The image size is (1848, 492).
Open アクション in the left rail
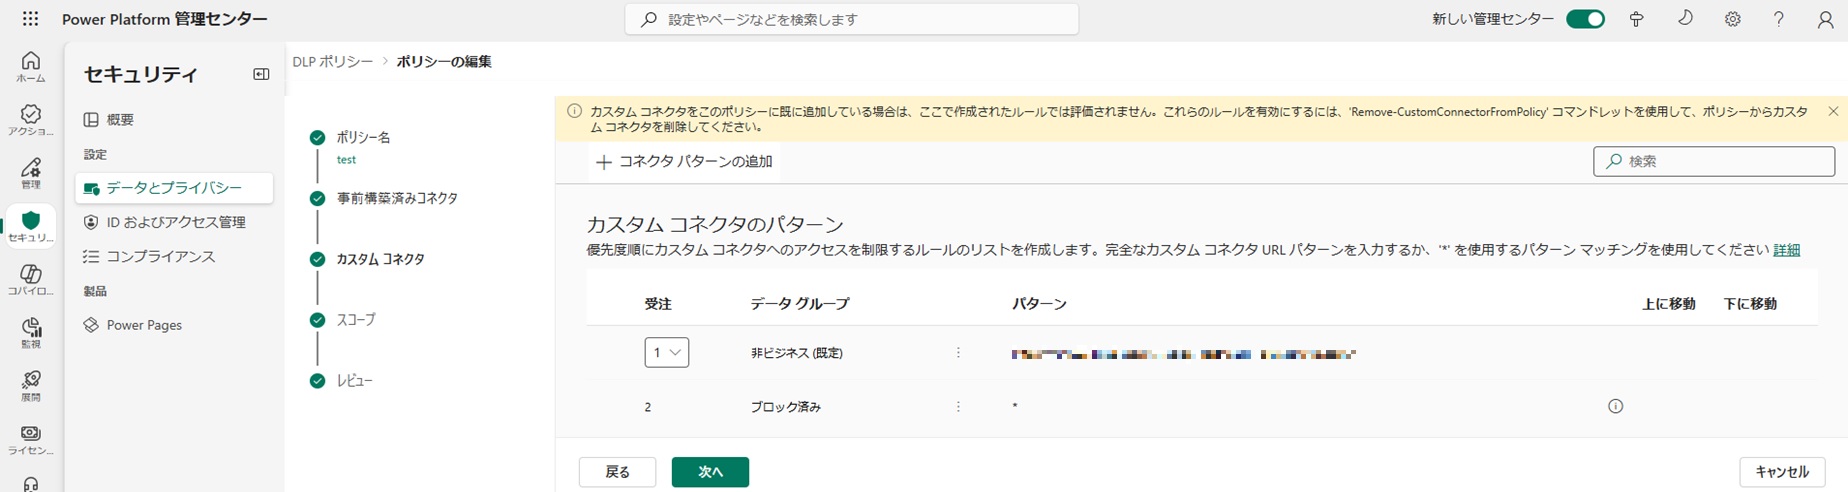[x=31, y=120]
